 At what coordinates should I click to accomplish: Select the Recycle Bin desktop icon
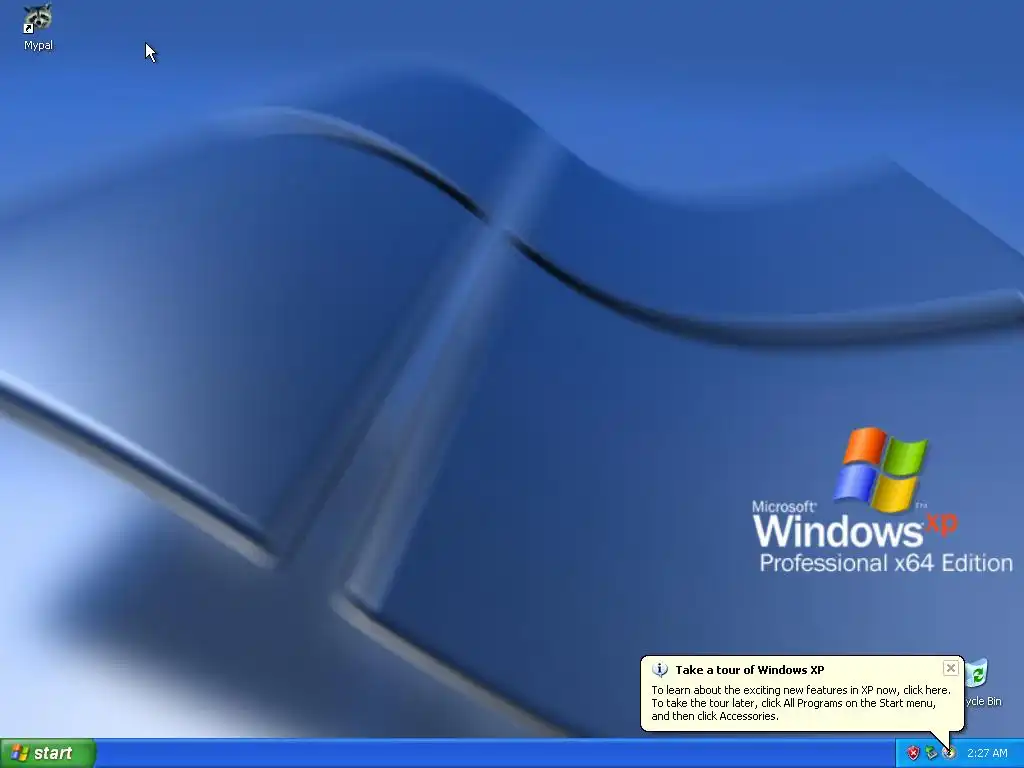982,683
